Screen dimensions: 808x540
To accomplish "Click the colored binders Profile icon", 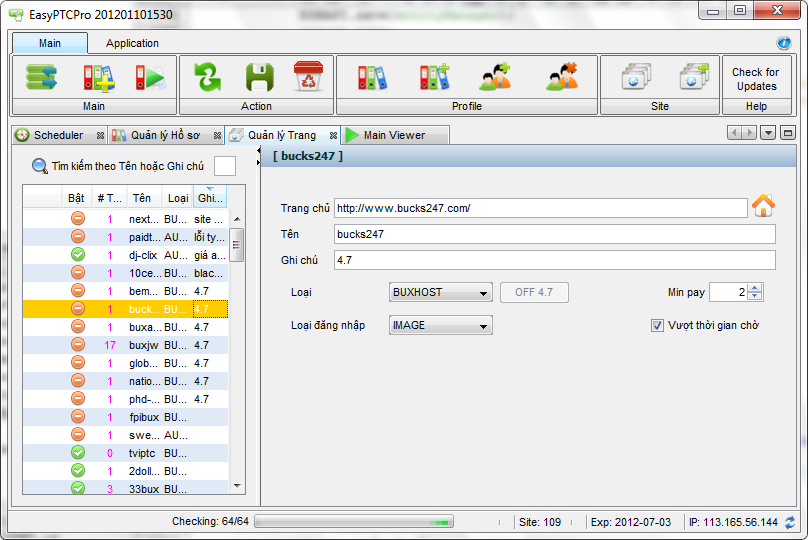I will click(x=372, y=78).
